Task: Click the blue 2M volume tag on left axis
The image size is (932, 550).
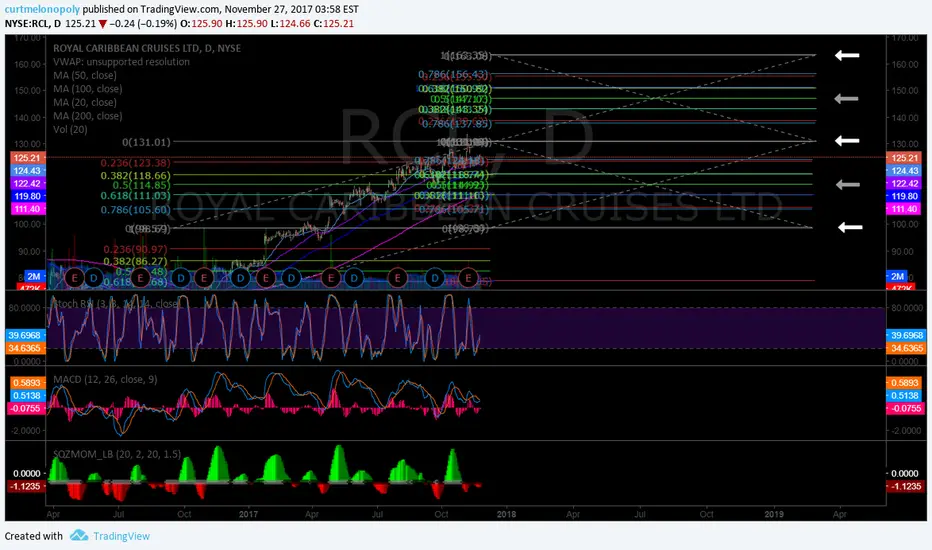Action: click(34, 276)
